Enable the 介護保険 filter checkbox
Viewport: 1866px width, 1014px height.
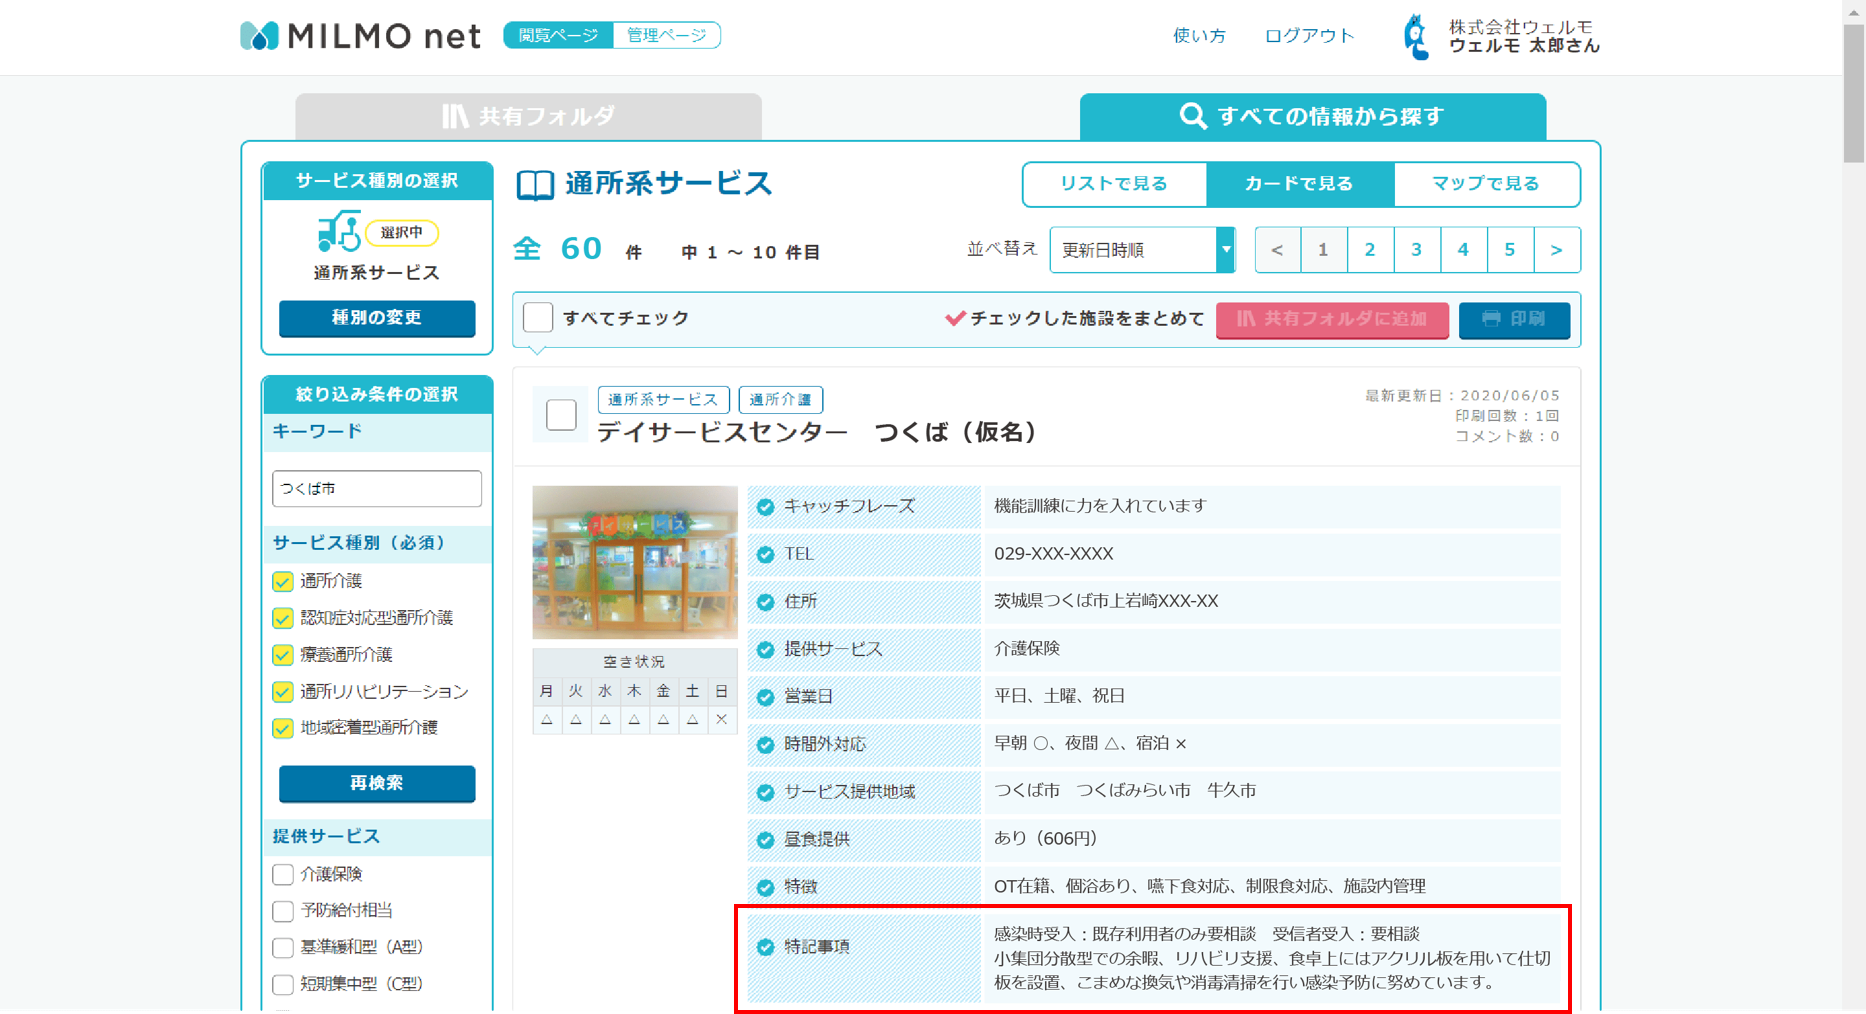(283, 875)
